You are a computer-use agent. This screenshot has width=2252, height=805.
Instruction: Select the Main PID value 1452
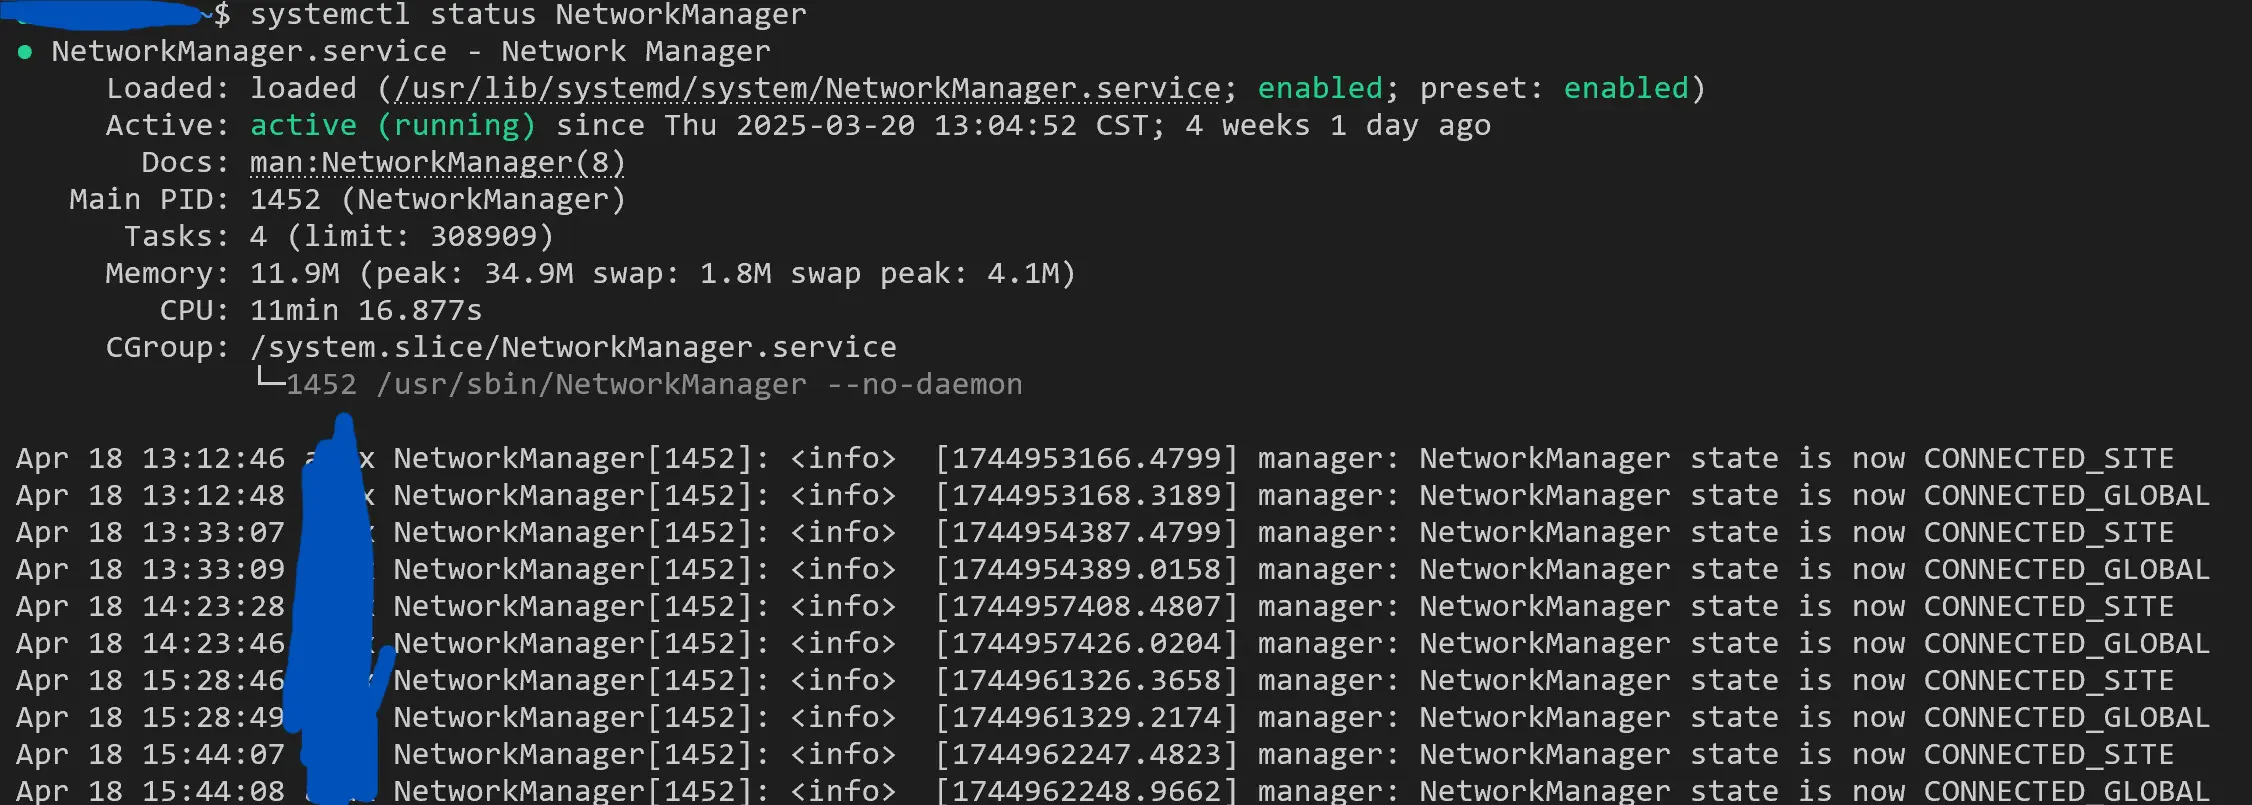pos(285,200)
